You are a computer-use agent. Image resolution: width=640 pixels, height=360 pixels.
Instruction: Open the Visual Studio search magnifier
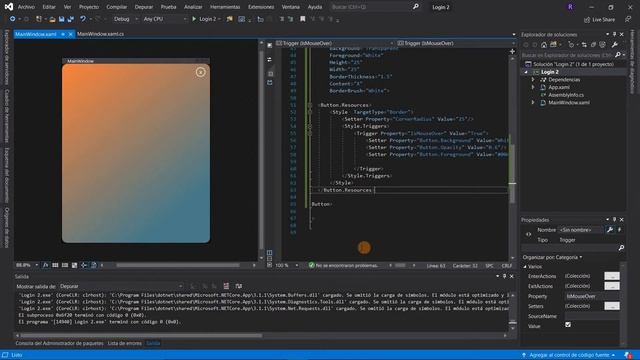[416, 7]
